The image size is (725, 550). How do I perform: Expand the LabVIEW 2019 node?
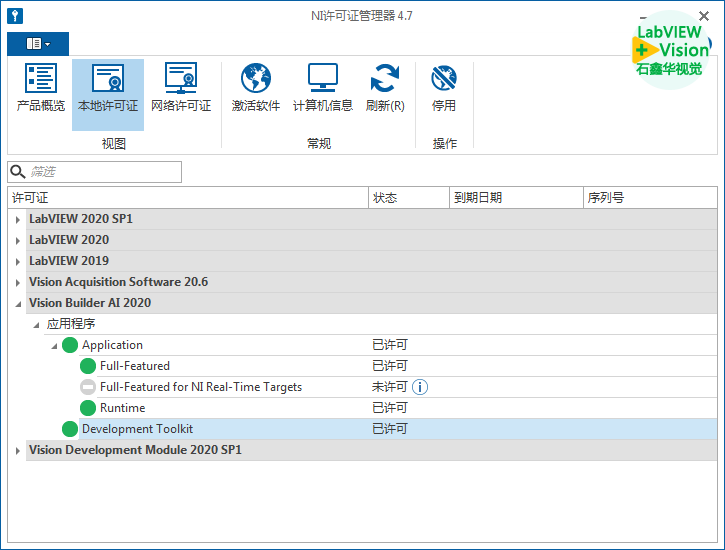[x=17, y=261]
